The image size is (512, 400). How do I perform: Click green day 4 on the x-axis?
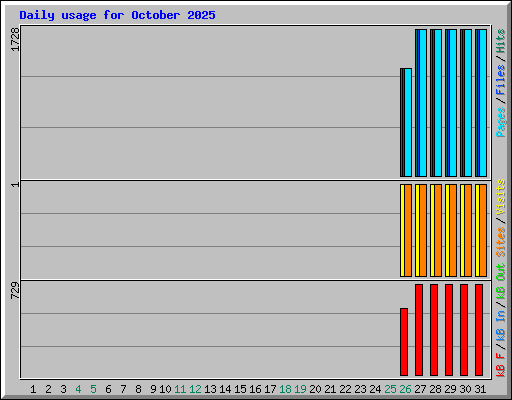point(78,389)
